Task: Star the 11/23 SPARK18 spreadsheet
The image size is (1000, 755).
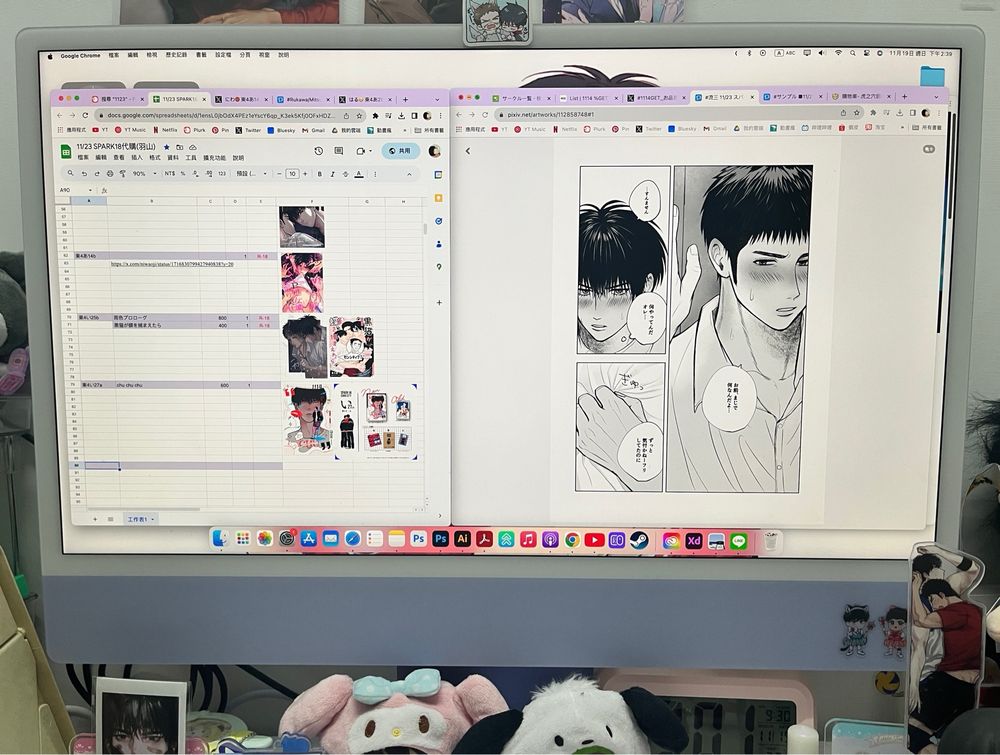Action: (166, 147)
